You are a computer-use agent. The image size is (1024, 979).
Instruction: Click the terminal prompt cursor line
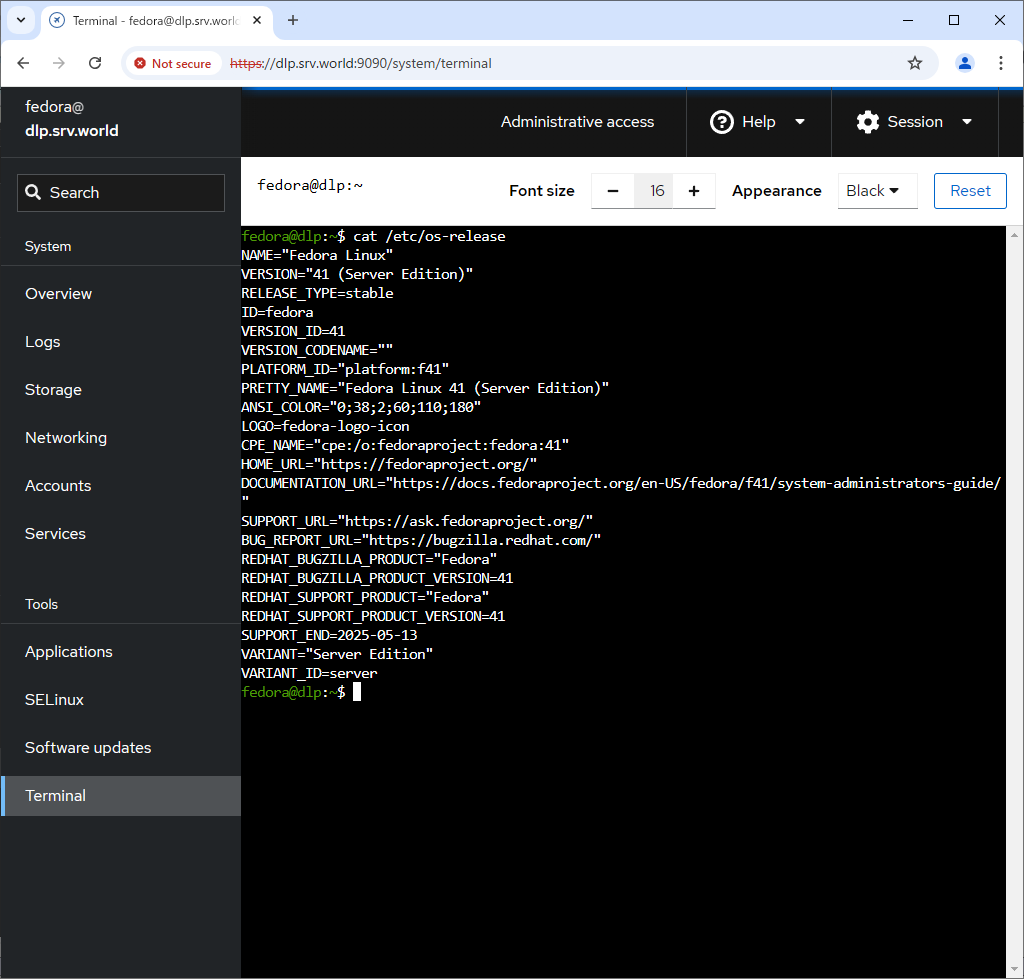click(x=301, y=692)
